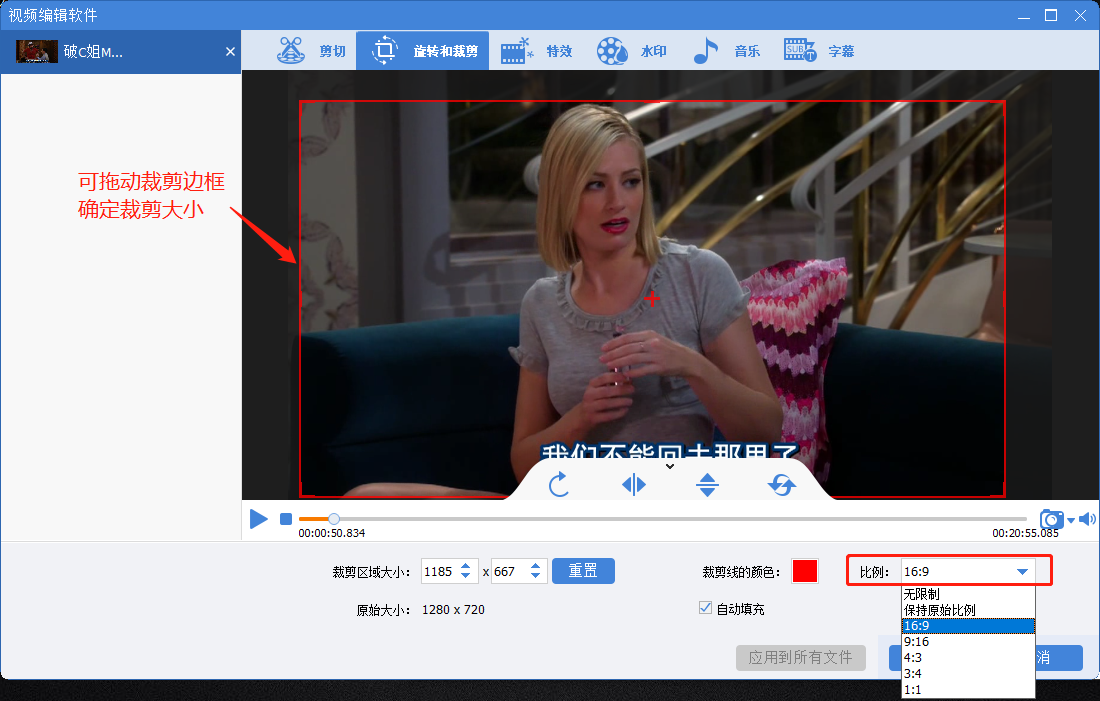This screenshot has height=701, width=1100.
Task: Click the rotate refresh icon
Action: click(782, 484)
